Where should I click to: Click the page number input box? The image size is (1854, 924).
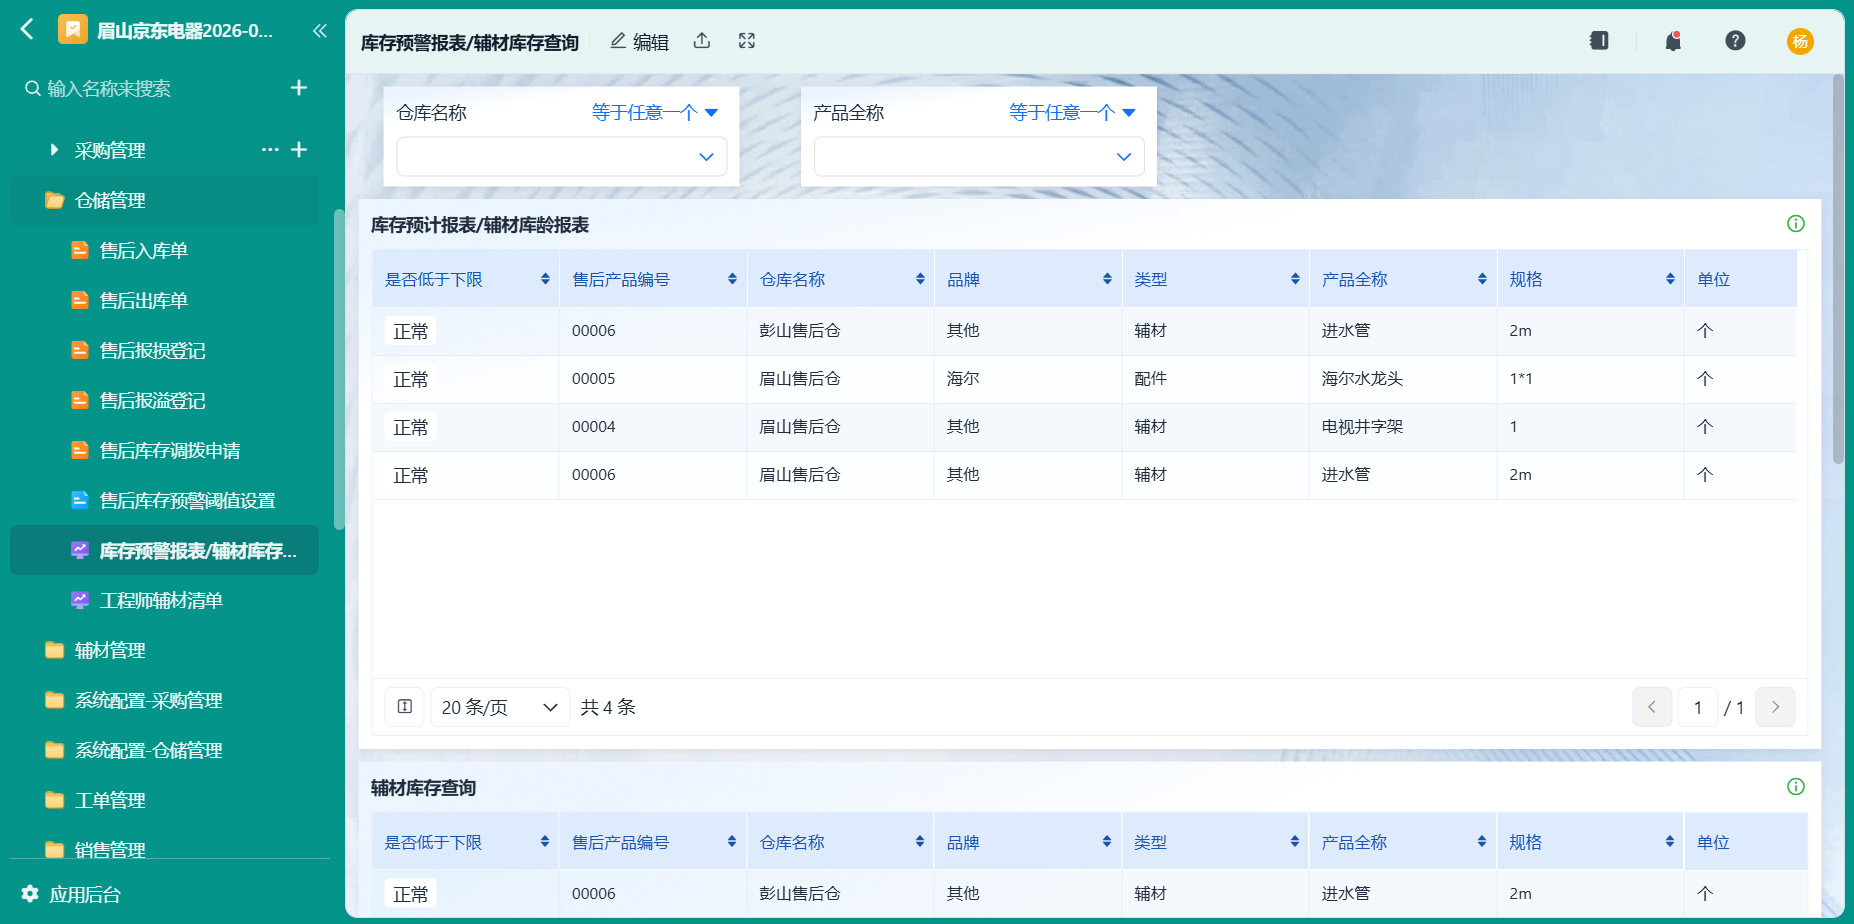pyautogui.click(x=1698, y=707)
